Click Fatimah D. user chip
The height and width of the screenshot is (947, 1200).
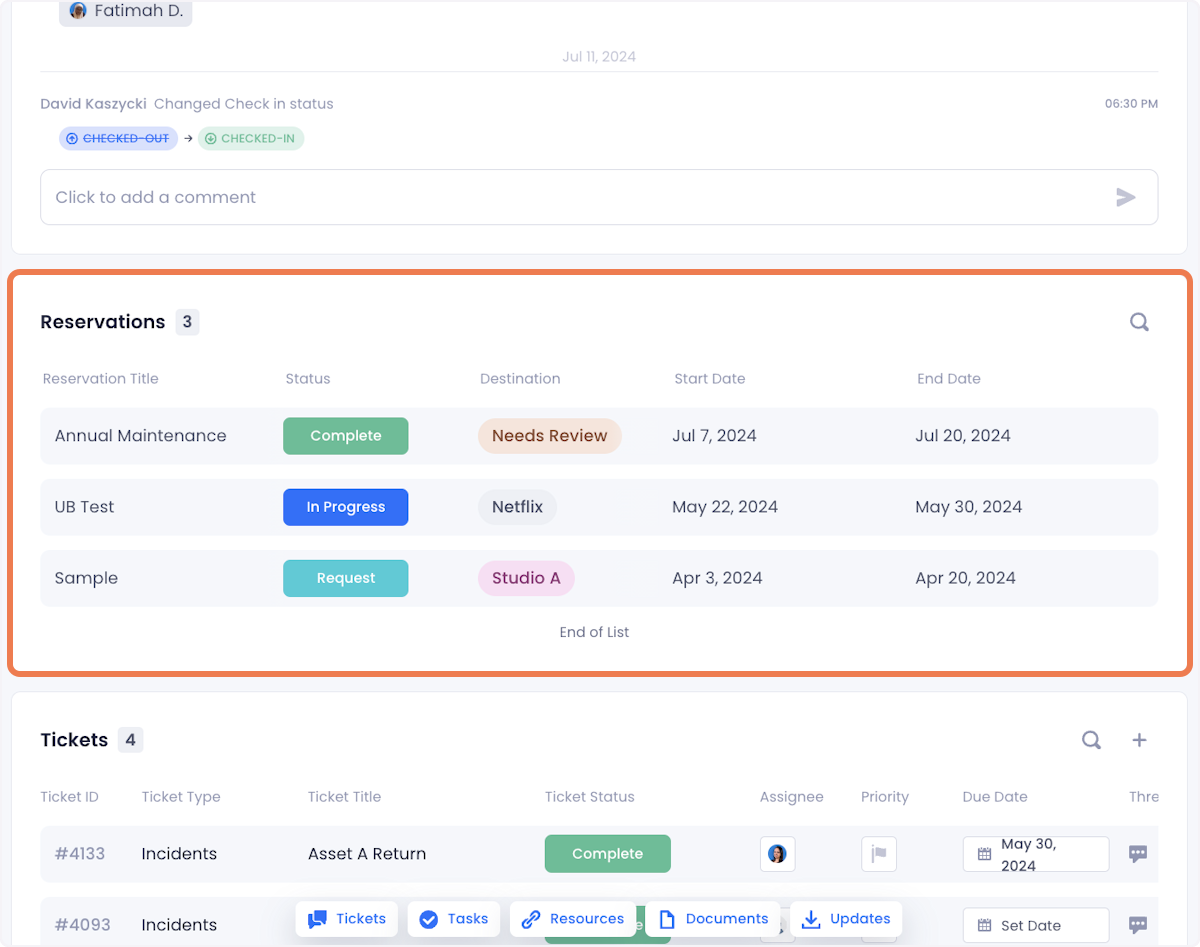[x=125, y=12]
